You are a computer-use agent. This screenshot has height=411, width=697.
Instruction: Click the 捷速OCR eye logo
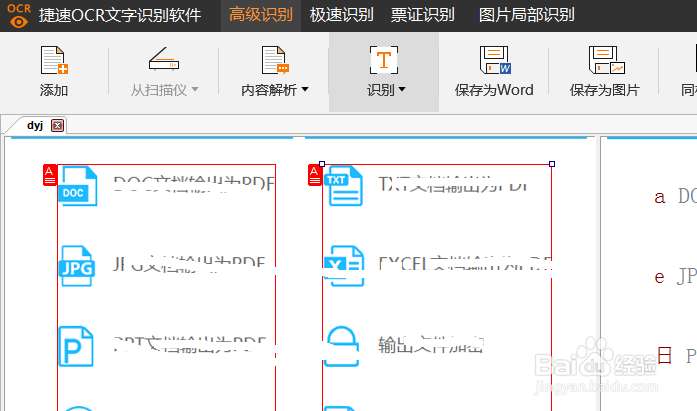19,16
